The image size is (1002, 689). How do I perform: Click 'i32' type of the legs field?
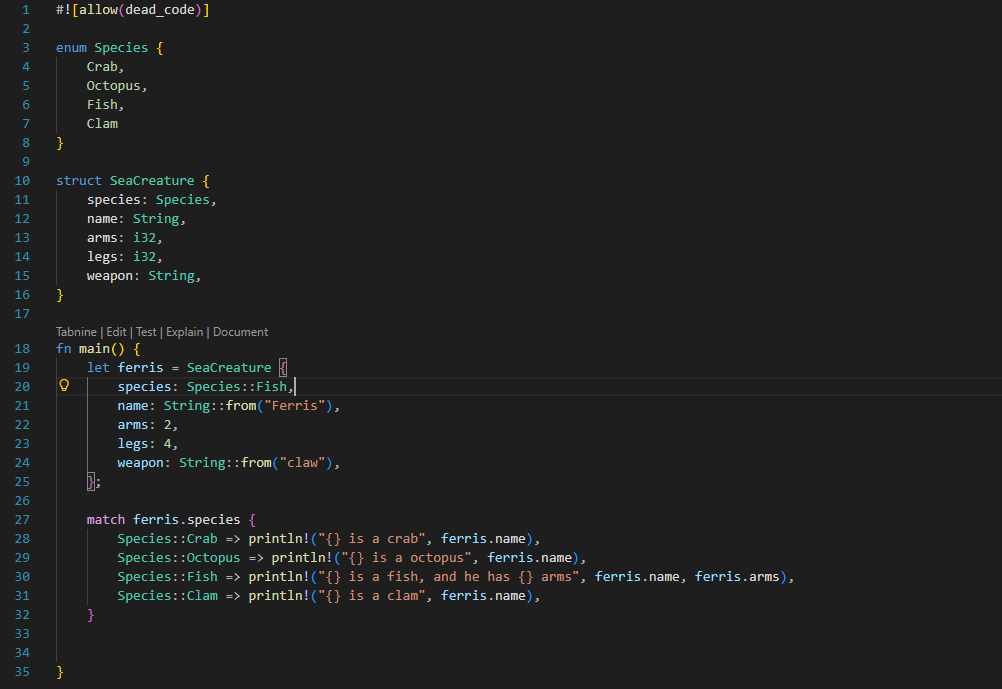coord(144,257)
